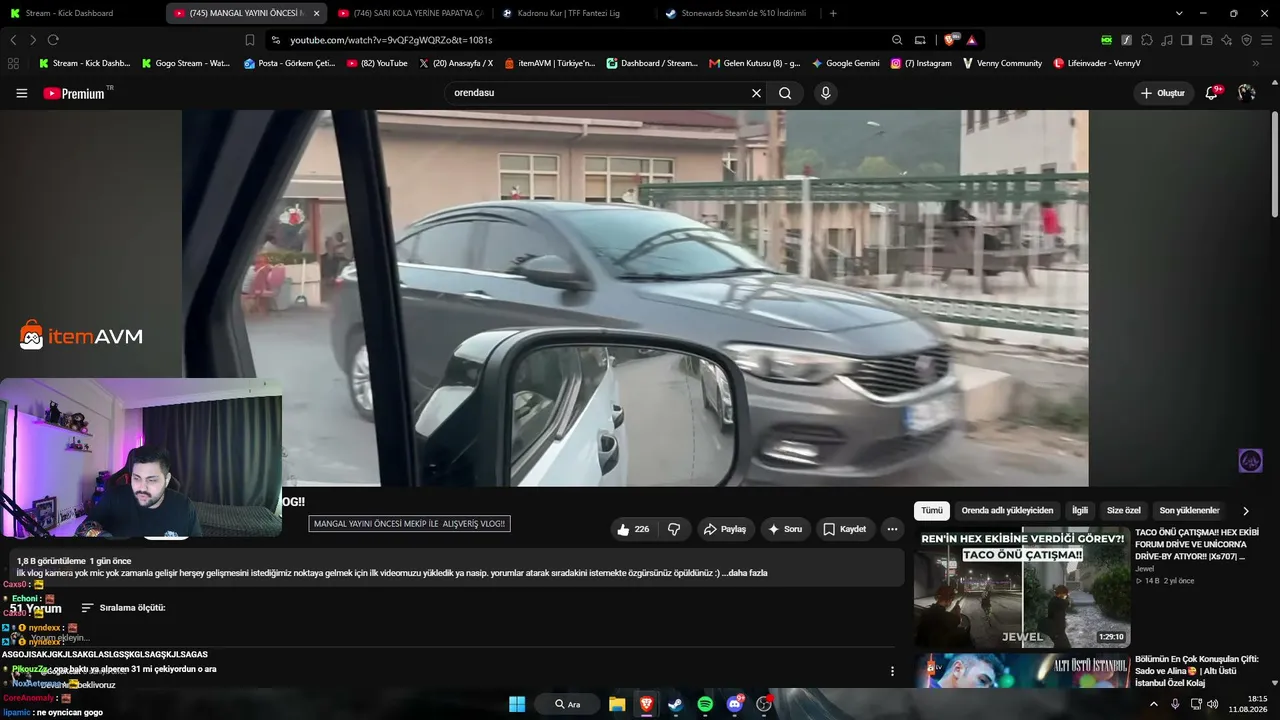Viewport: 1280px width, 720px height.
Task: Open the media control music note icon
Action: point(1167,40)
